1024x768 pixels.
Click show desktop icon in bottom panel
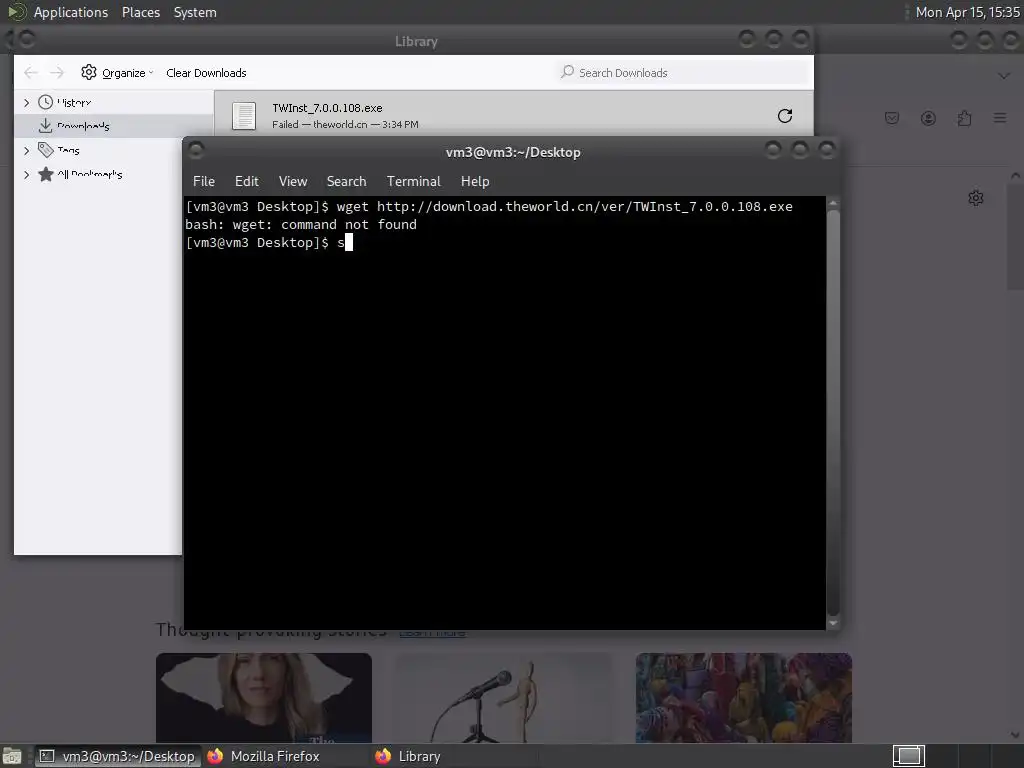pos(12,756)
